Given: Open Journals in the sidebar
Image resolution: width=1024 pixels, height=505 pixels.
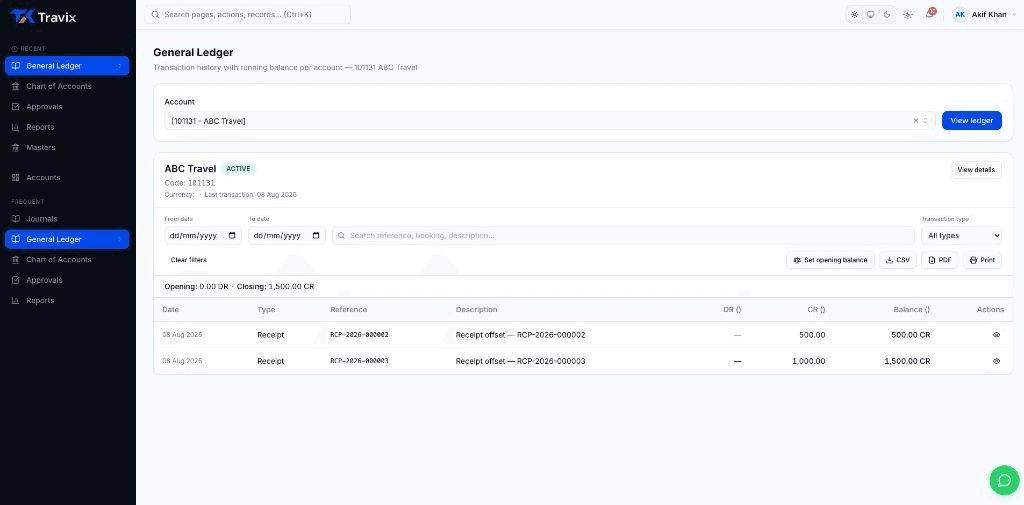Looking at the screenshot, I should tap(67, 219).
